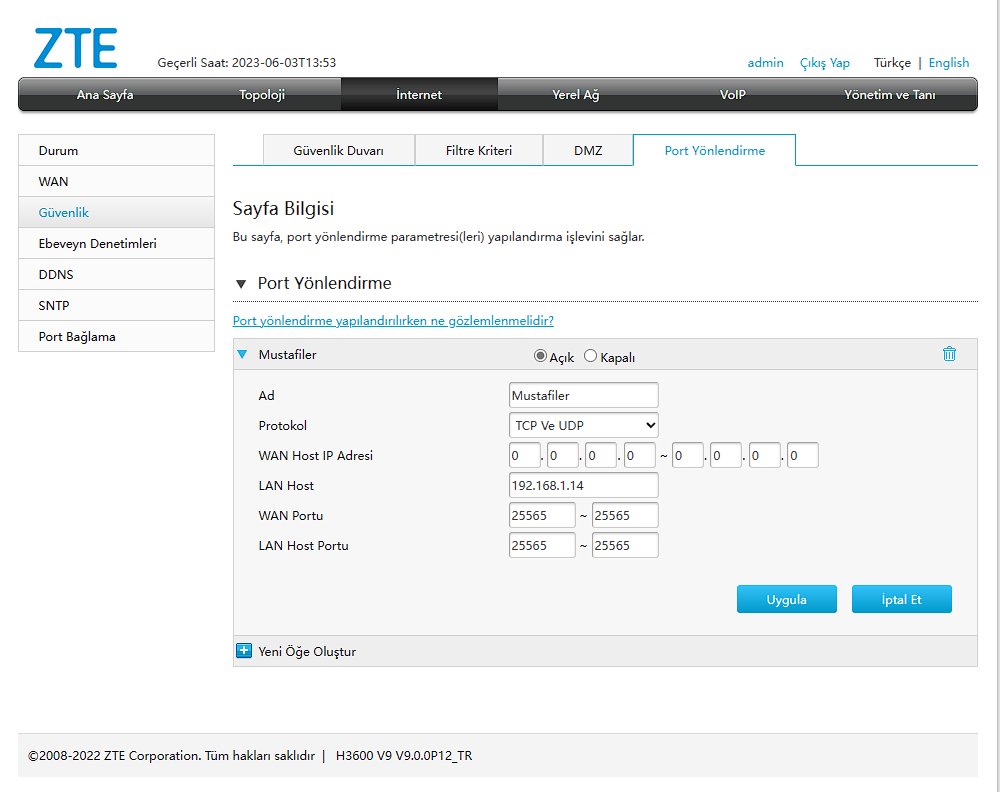The height and width of the screenshot is (792, 1000).
Task: Click the Uygula button
Action: click(786, 599)
